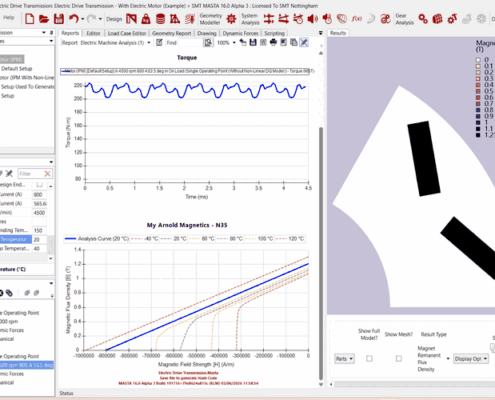Click the first System Analysis shaft icon
The width and height of the screenshot is (495, 400).
click(269, 19)
